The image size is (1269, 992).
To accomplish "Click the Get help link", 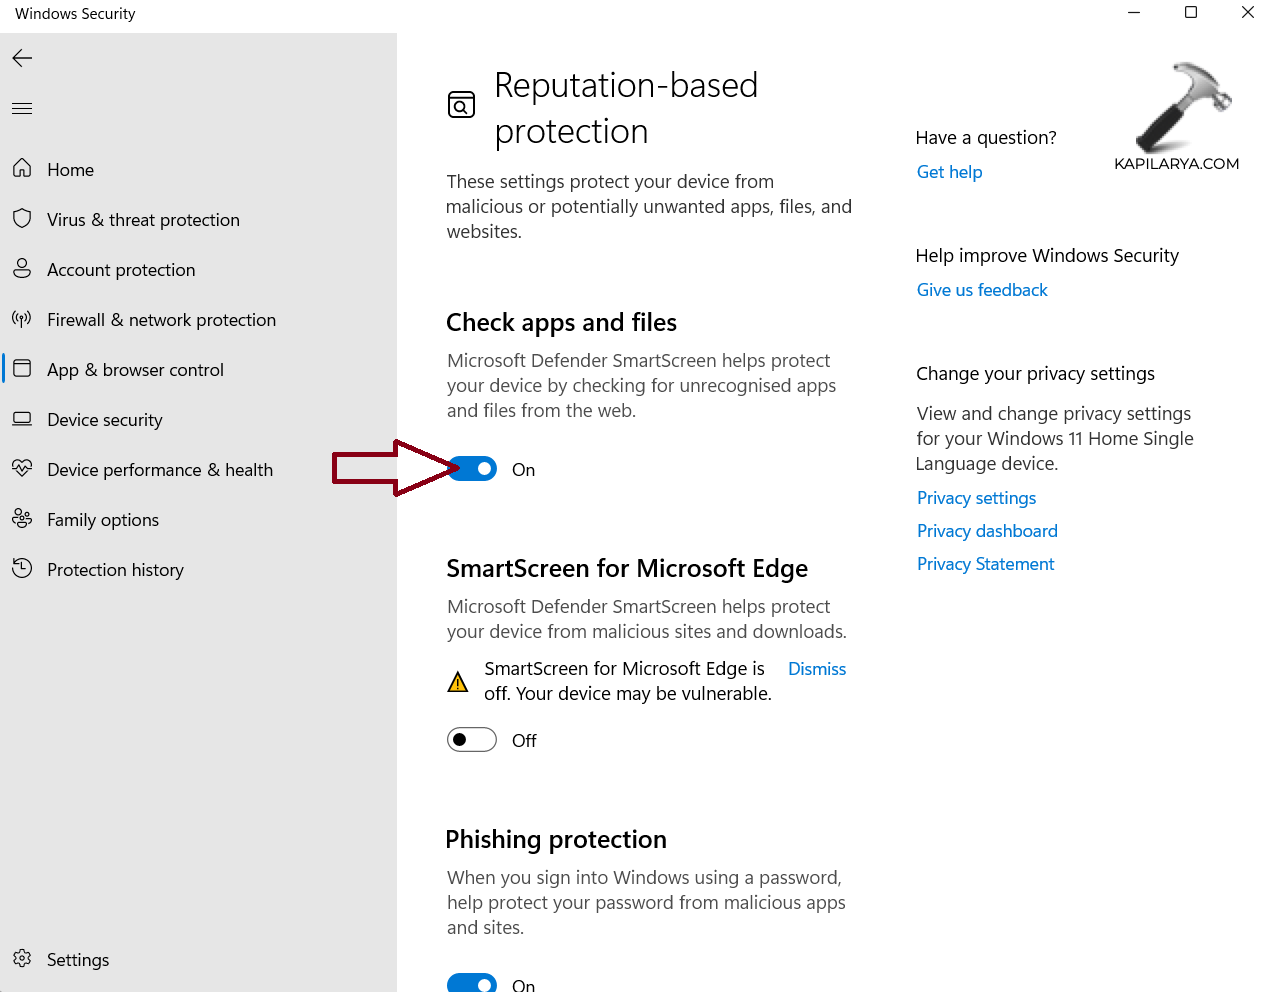I will tap(949, 172).
